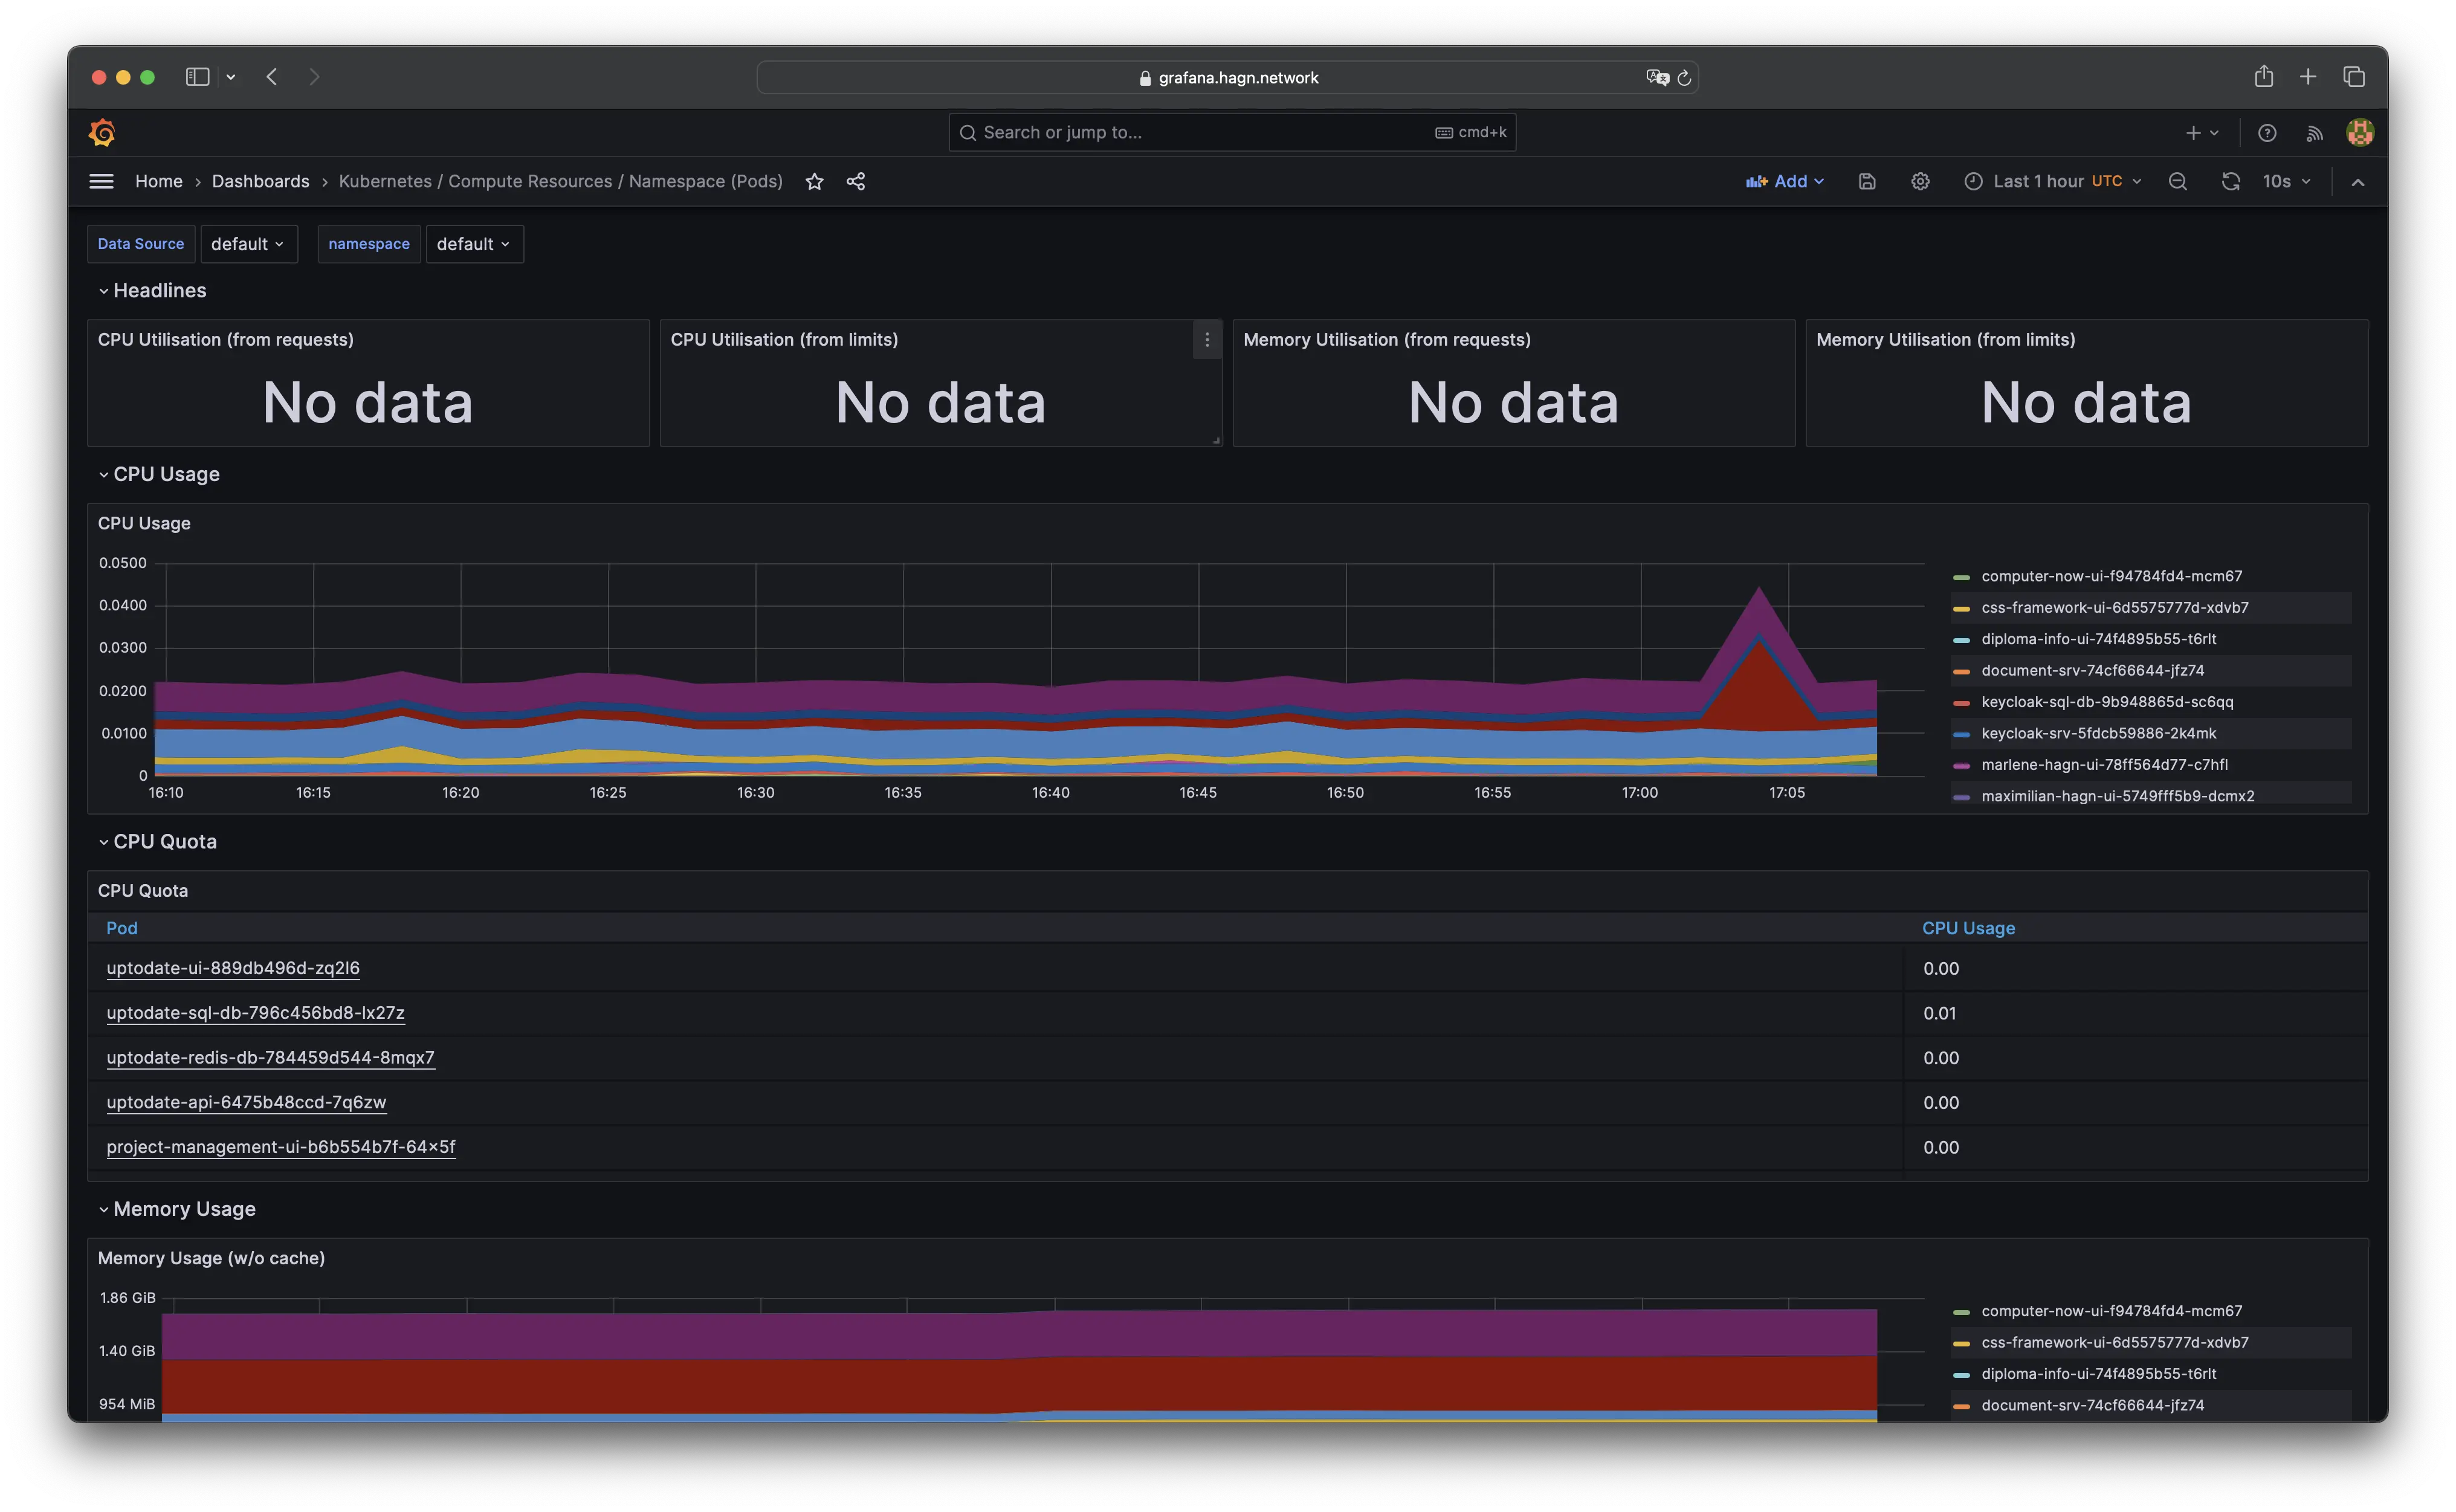Screen dimensions: 2456x1512
Task: Toggle keycloak-srv series in CPU legend
Action: point(2098,733)
